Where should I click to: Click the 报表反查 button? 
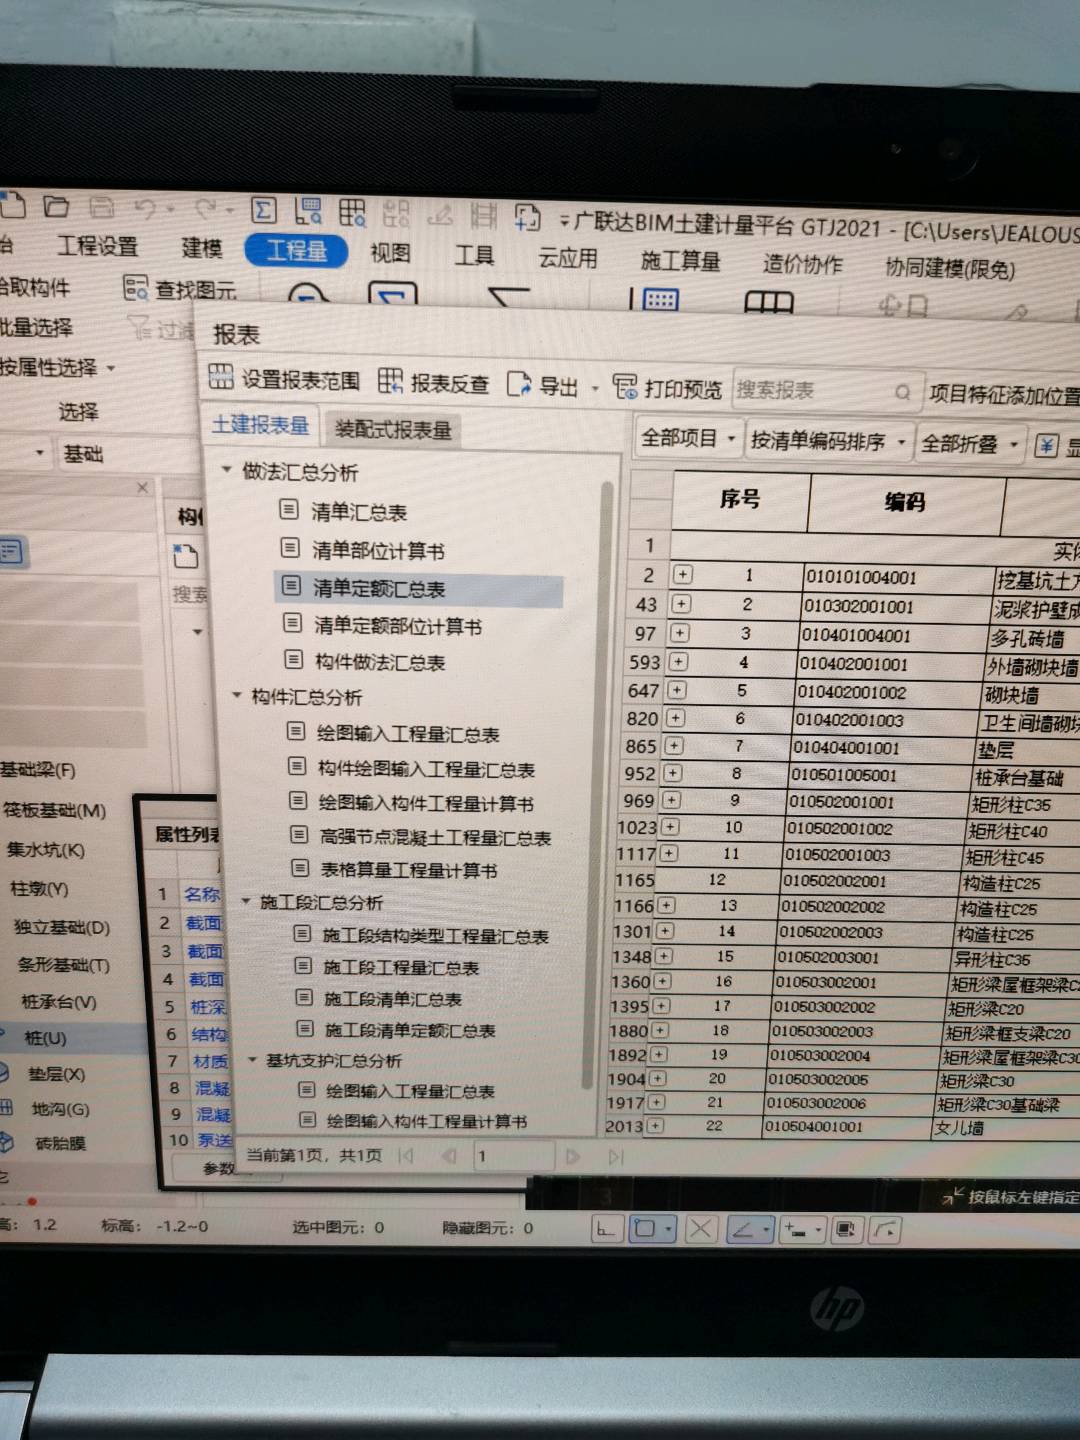click(x=433, y=383)
